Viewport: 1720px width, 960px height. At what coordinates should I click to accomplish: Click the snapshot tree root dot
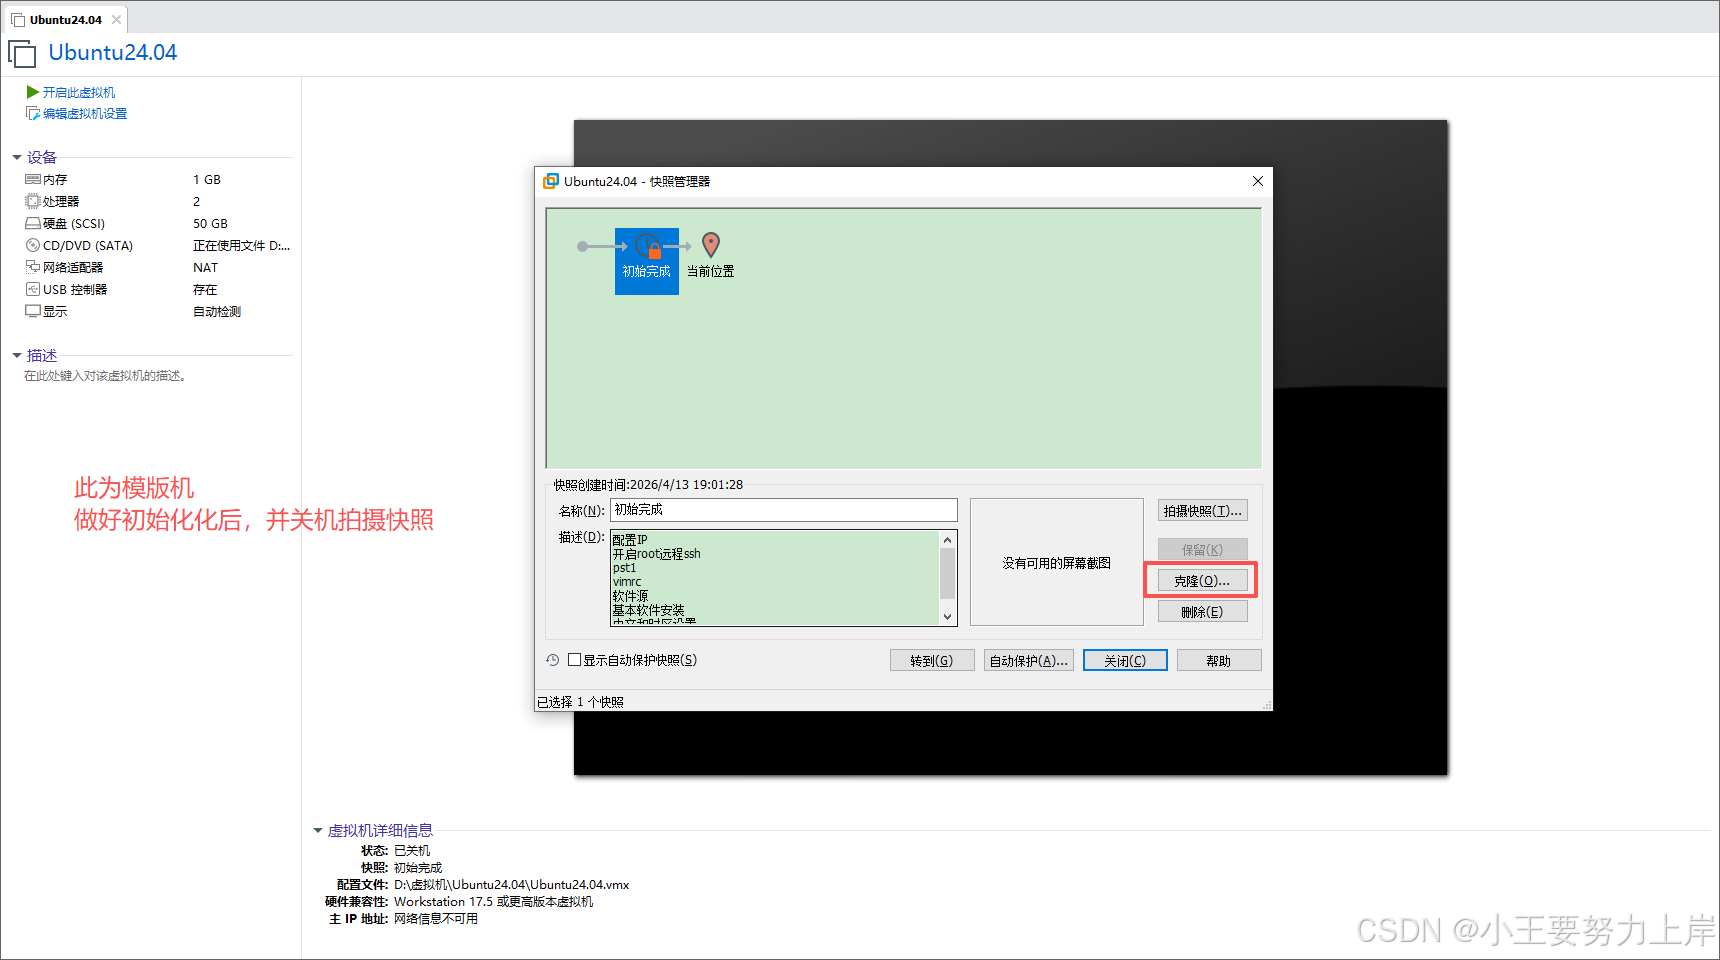coord(583,246)
